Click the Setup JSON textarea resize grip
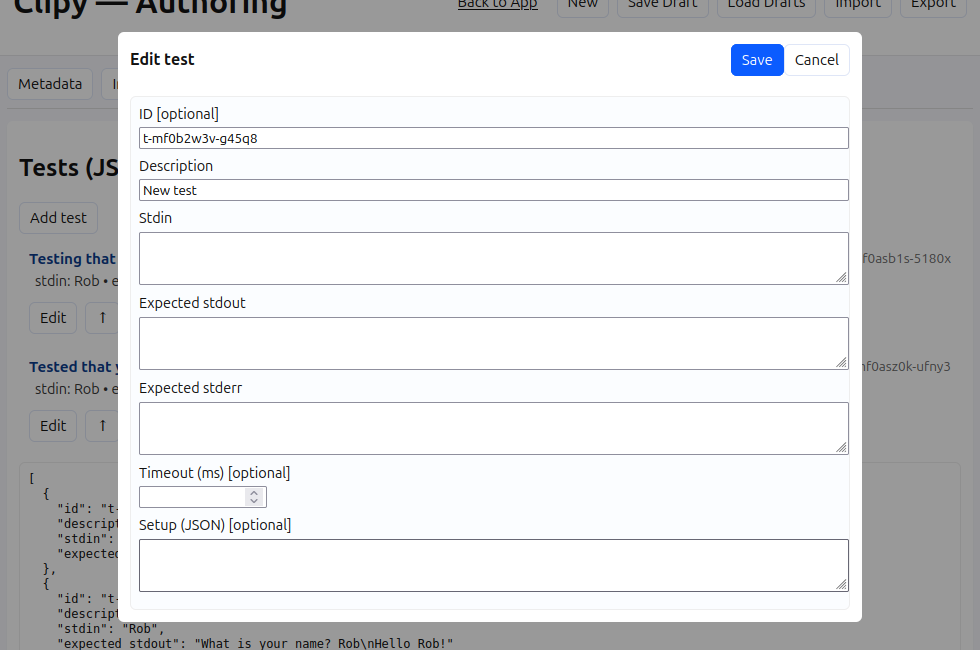This screenshot has height=650, width=980. click(x=842, y=584)
